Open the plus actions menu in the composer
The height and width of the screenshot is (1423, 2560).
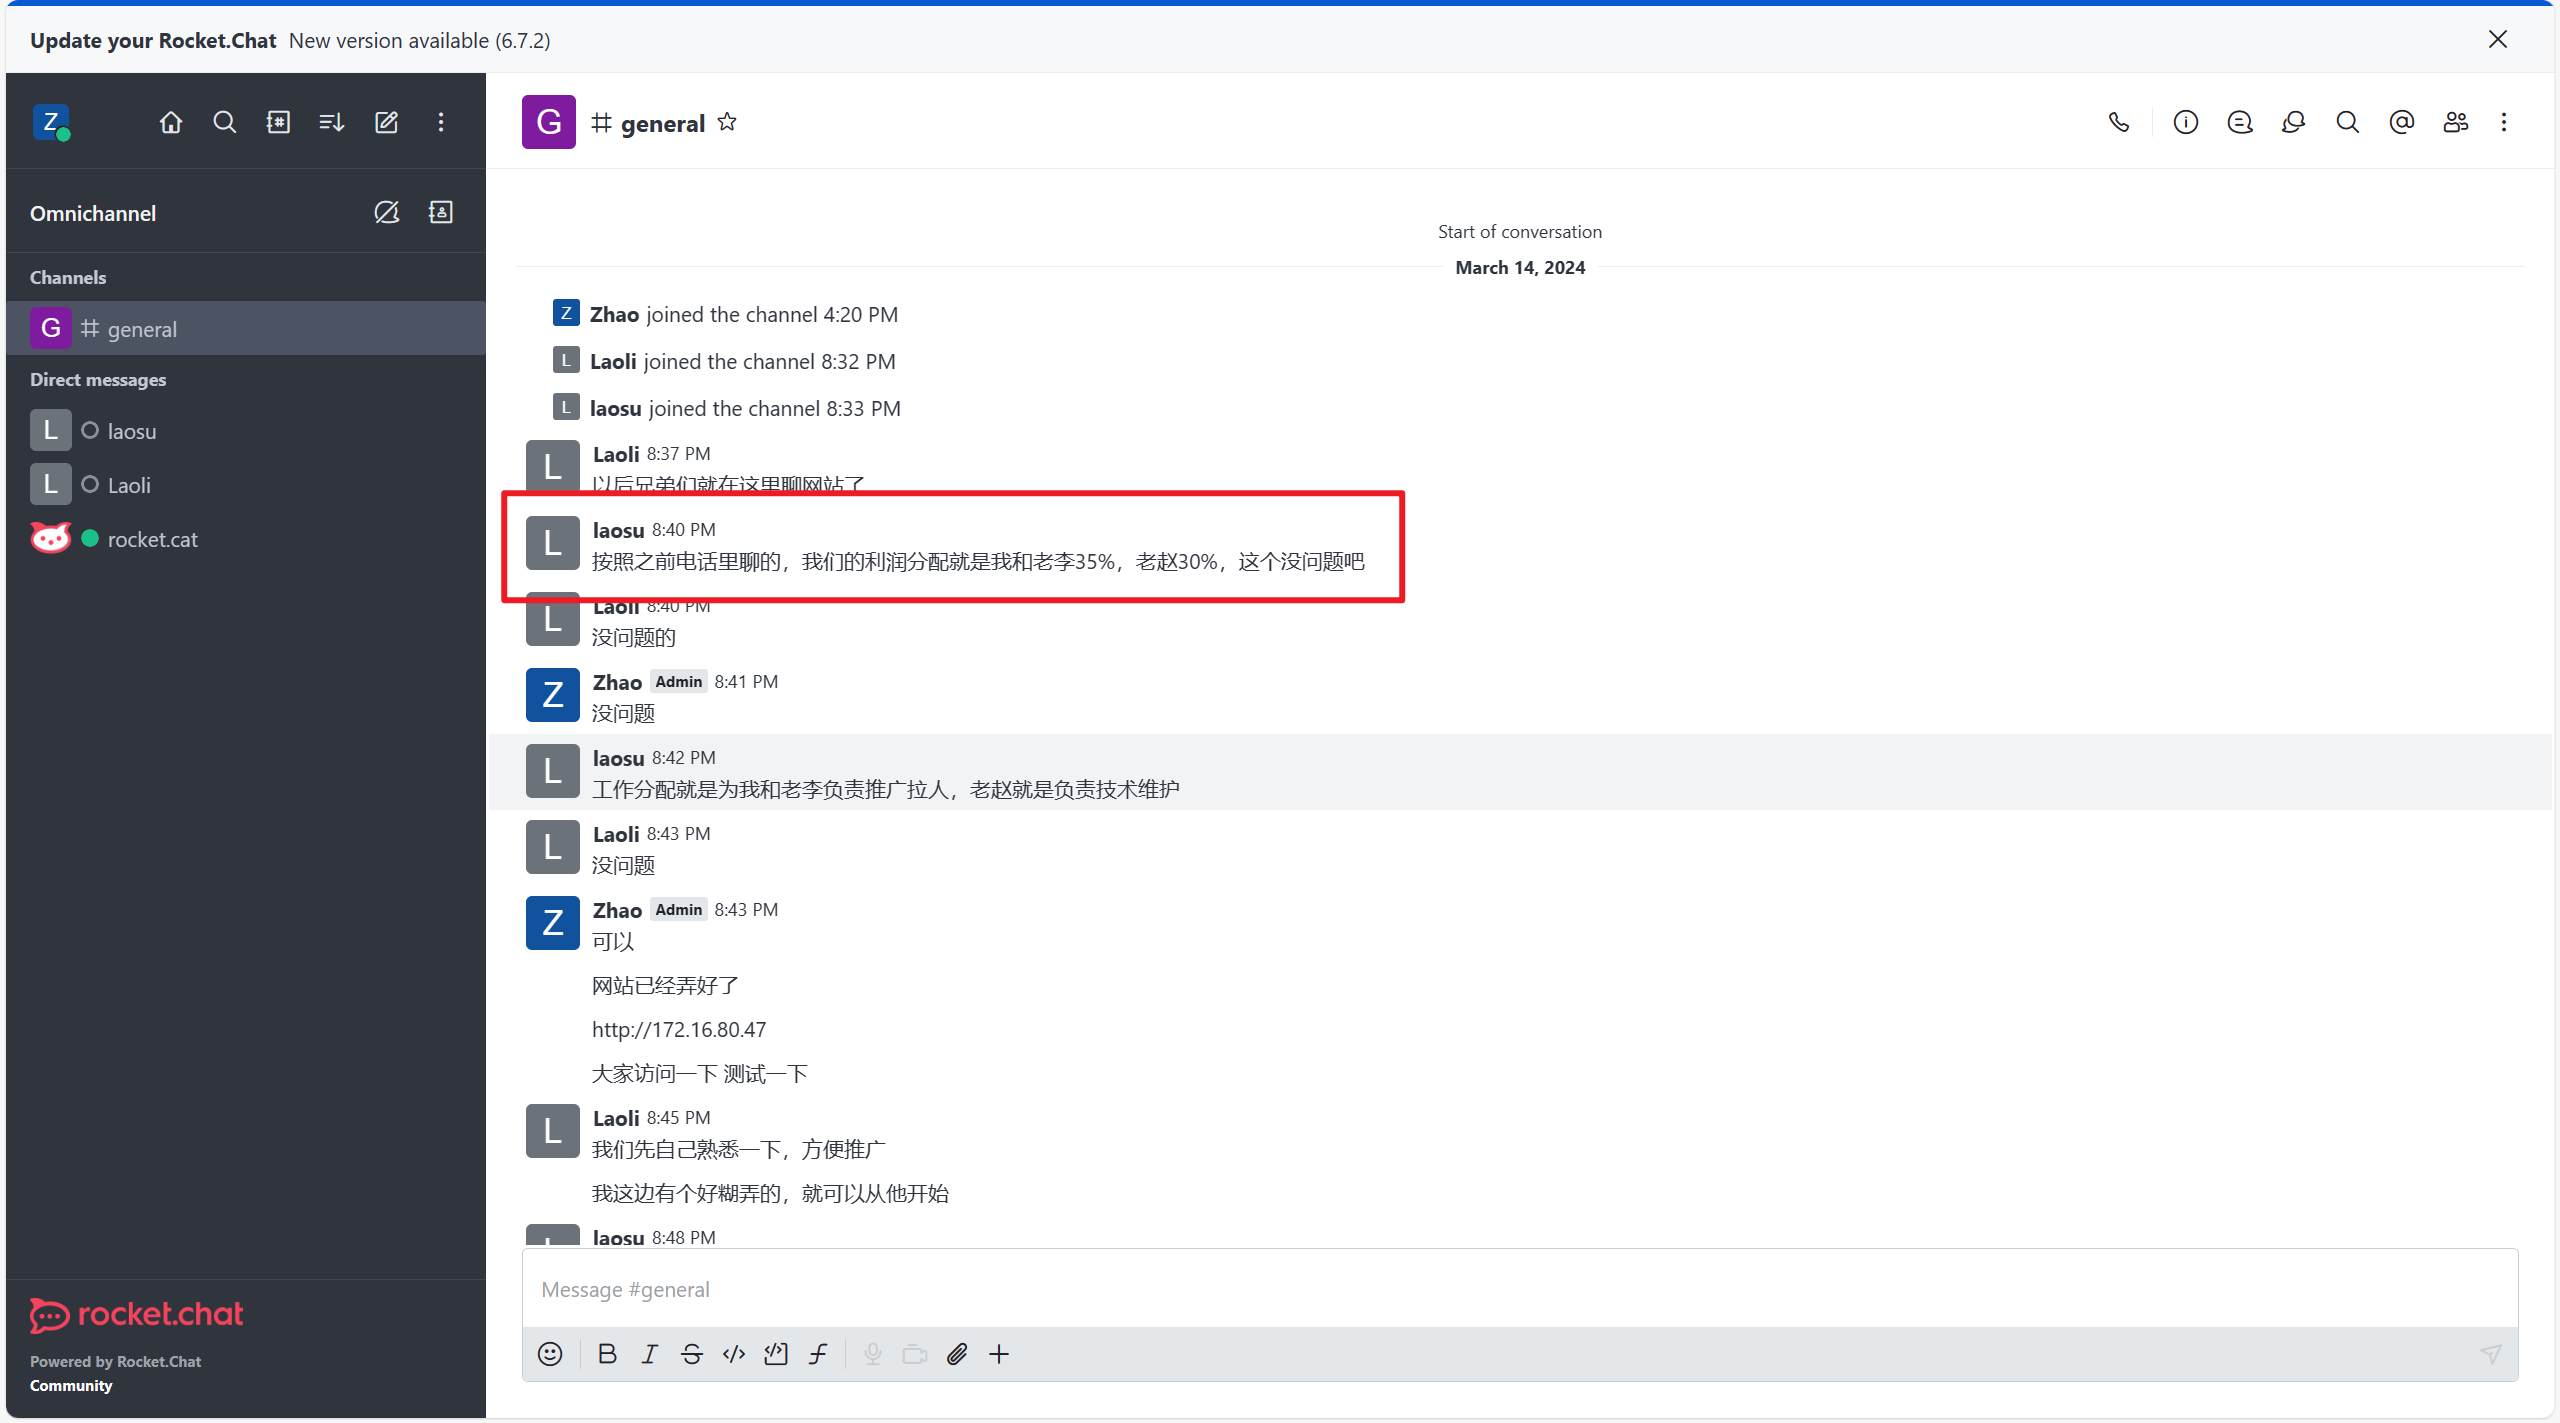(999, 1354)
